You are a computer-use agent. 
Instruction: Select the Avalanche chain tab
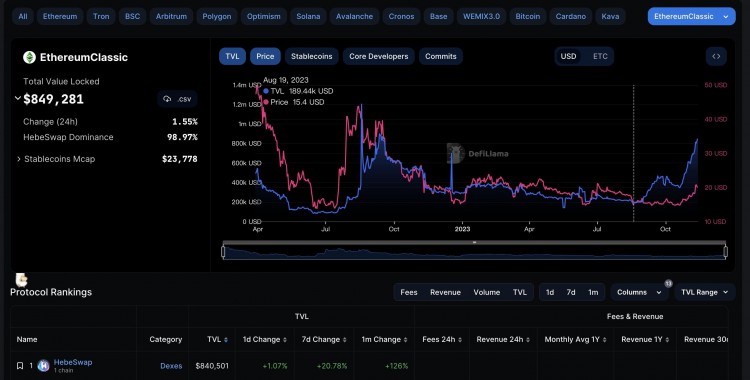click(354, 16)
